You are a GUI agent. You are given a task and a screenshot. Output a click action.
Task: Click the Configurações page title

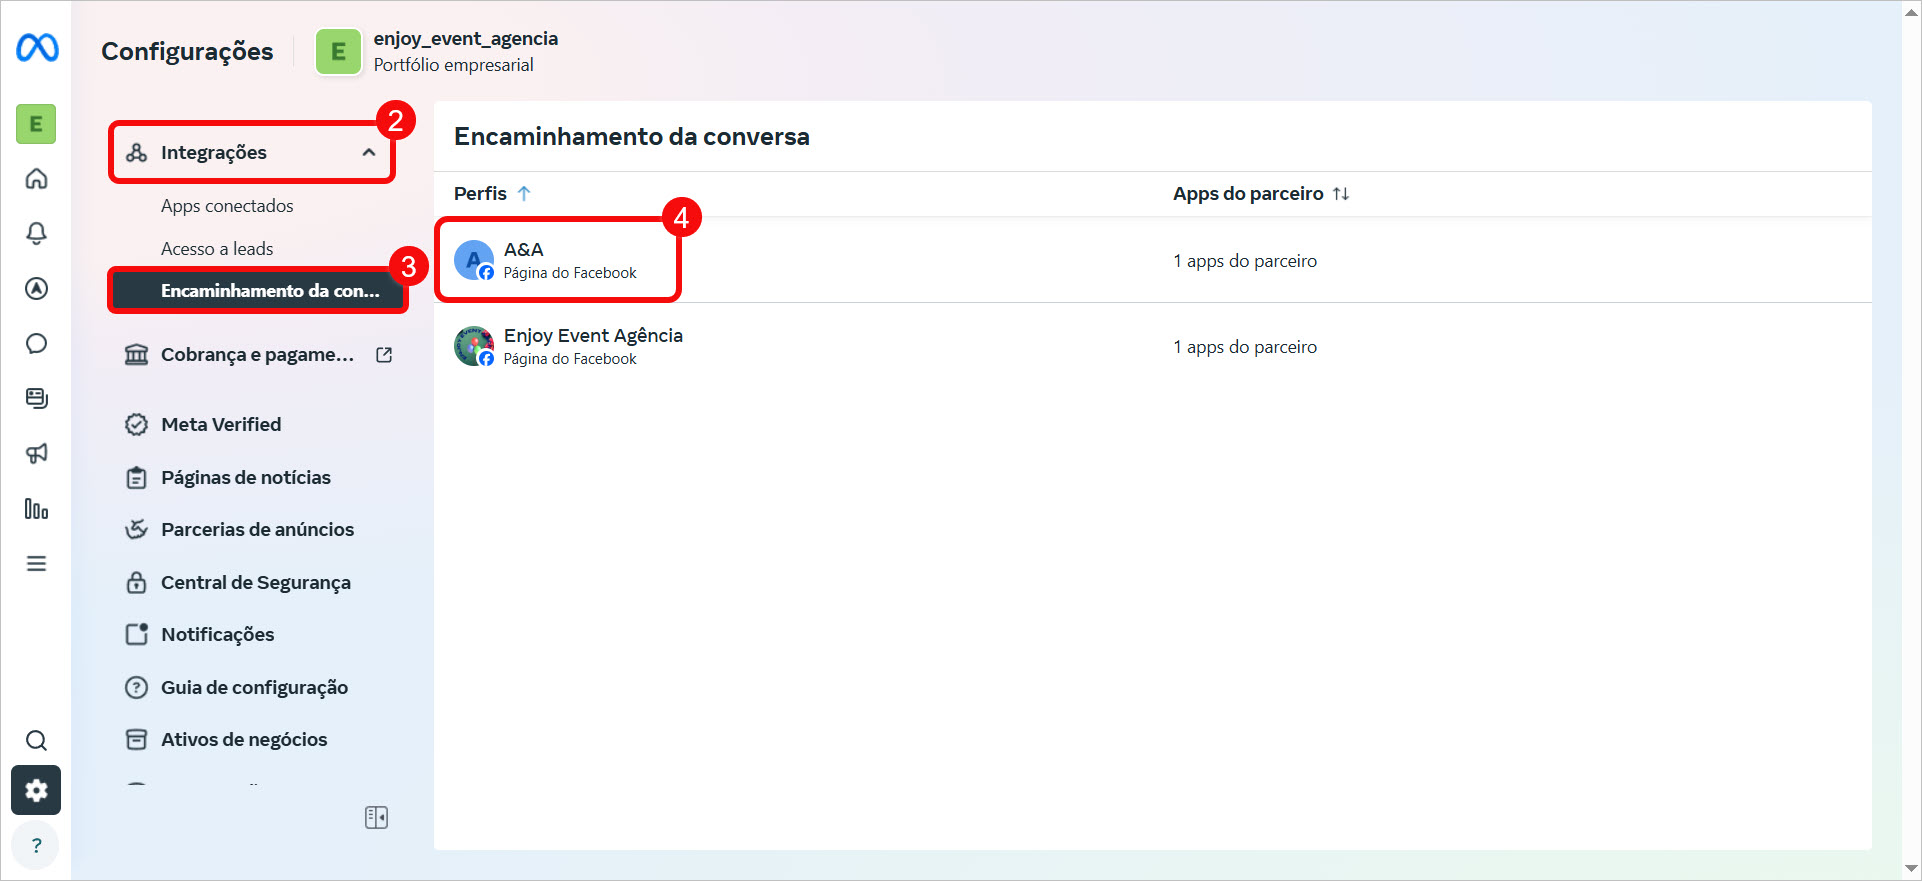point(187,52)
